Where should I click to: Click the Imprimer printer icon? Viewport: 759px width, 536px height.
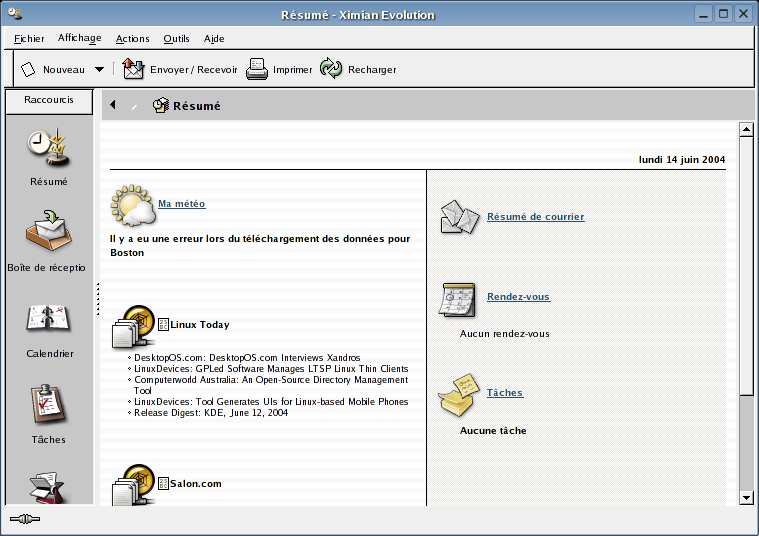click(257, 70)
